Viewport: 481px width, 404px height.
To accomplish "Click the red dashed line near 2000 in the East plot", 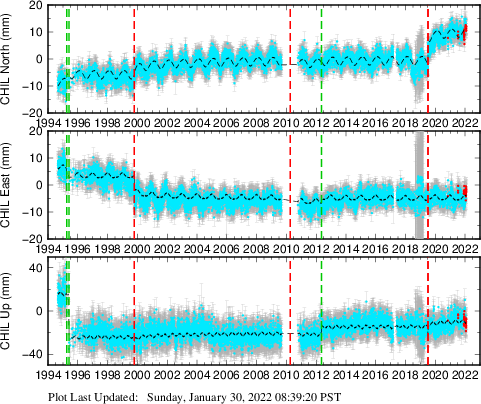I will [134, 187].
